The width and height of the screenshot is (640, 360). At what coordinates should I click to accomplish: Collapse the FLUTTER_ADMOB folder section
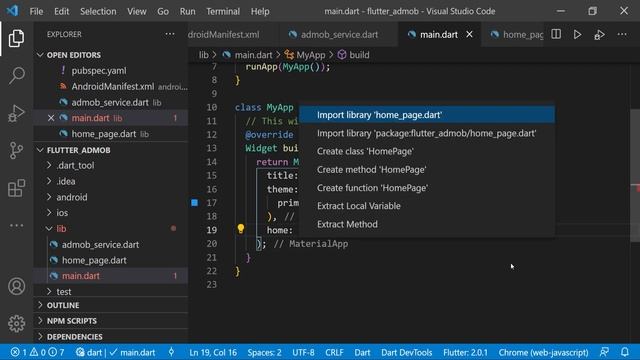tap(40, 150)
